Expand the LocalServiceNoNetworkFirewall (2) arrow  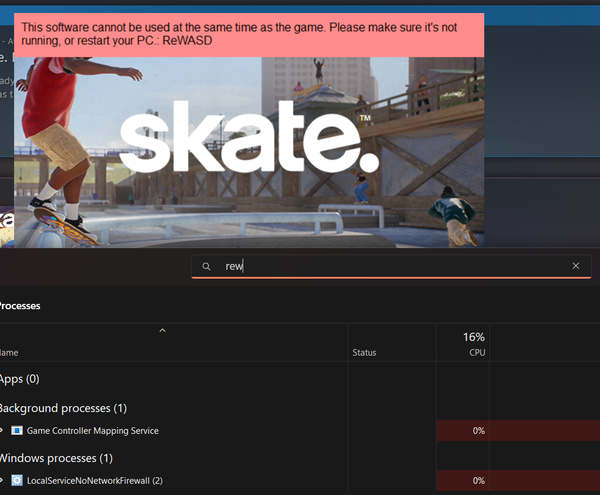pyautogui.click(x=2, y=480)
